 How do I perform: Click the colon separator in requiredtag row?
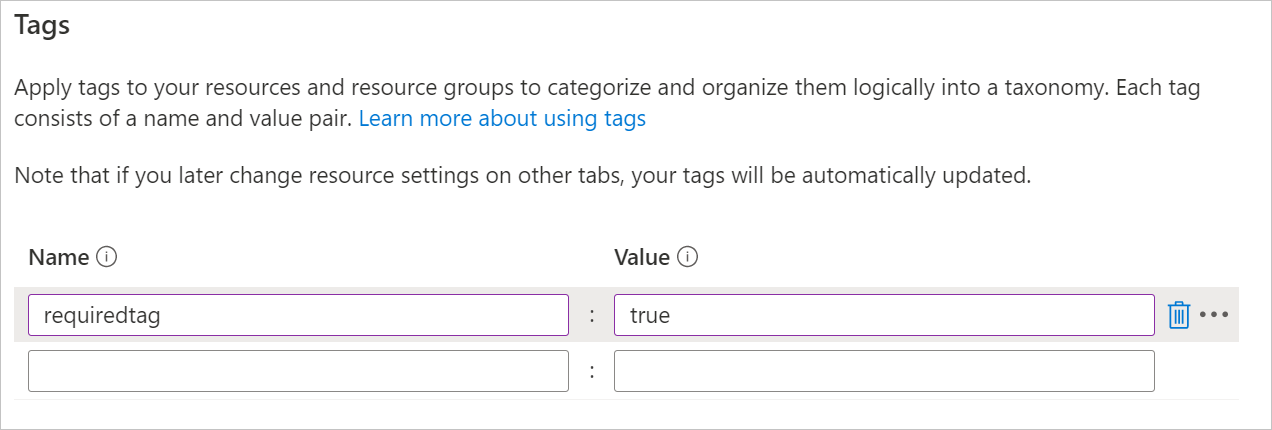592,316
